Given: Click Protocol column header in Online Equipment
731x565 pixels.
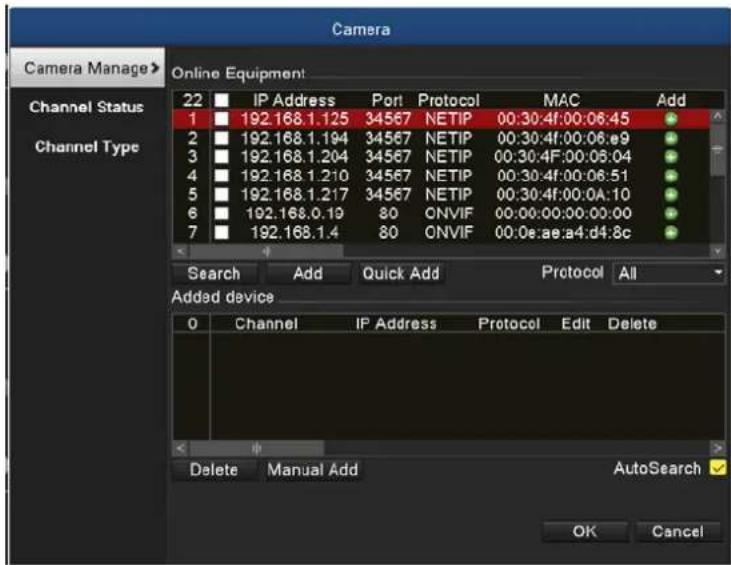Looking at the screenshot, I should (x=448, y=100).
